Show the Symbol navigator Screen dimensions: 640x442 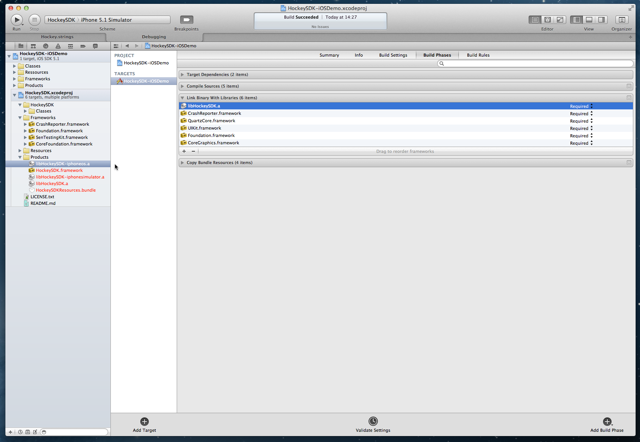coord(33,46)
